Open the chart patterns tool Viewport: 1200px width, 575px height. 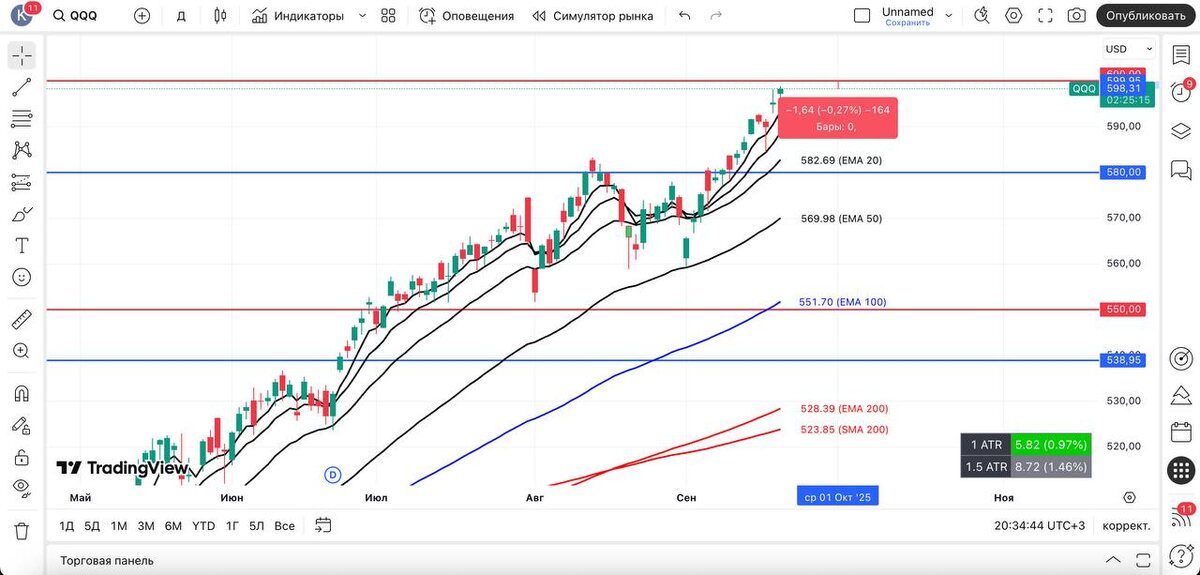point(21,150)
